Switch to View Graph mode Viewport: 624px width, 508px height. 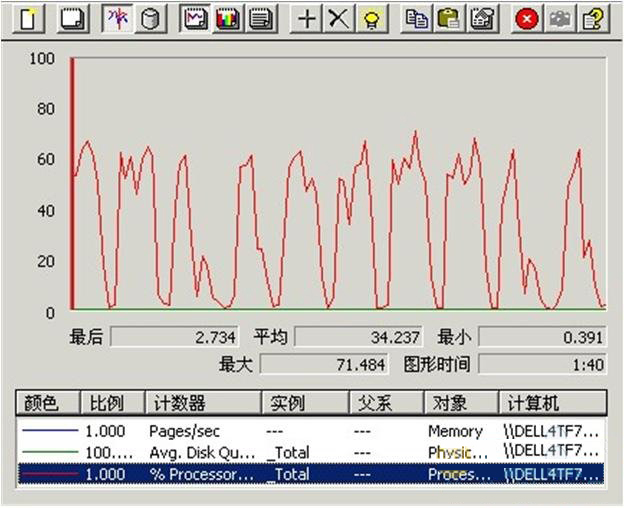[195, 19]
